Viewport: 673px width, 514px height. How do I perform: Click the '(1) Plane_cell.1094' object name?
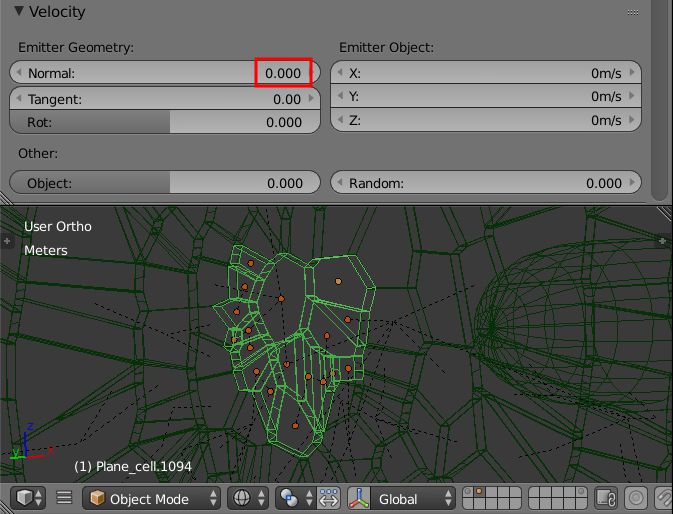[x=133, y=466]
